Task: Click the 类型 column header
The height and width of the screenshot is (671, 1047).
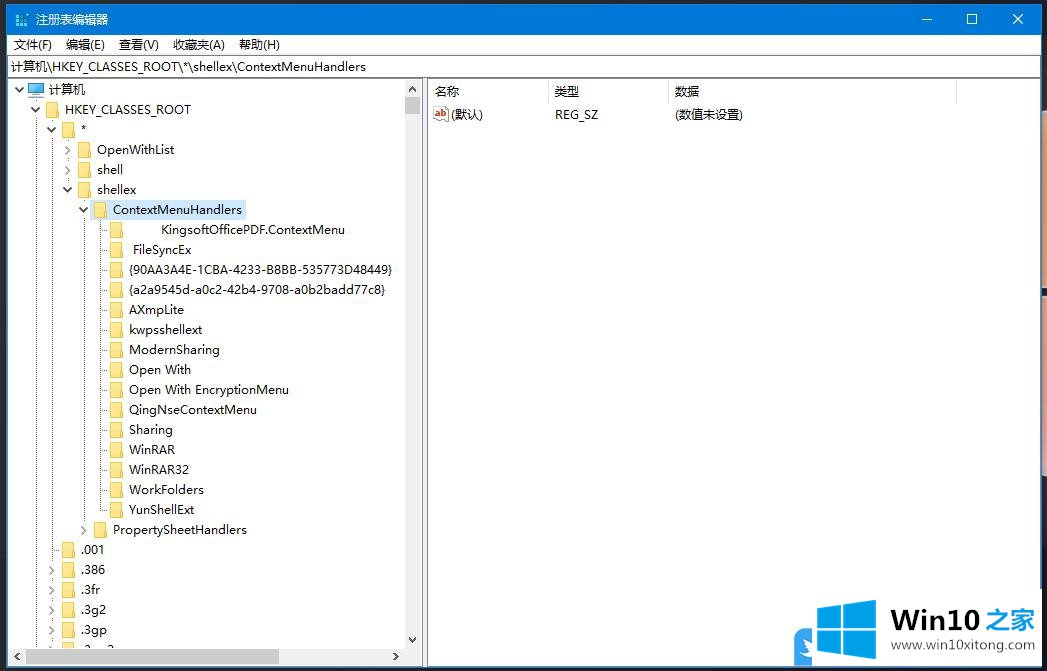Action: (567, 92)
